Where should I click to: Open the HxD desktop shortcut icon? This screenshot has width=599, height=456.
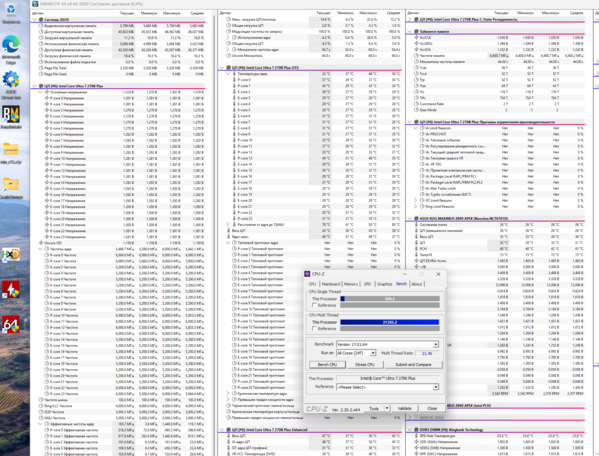coord(11,254)
